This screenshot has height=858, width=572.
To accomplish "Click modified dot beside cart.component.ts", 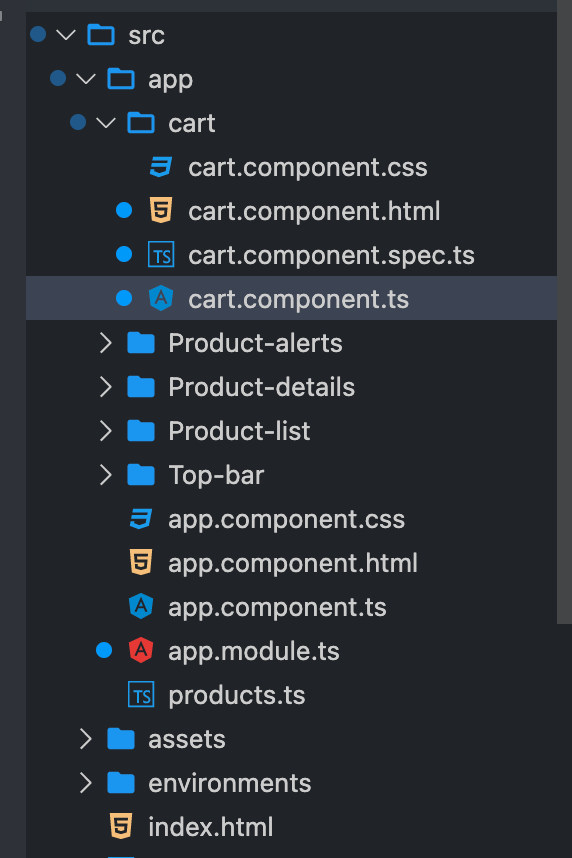I will click(124, 298).
